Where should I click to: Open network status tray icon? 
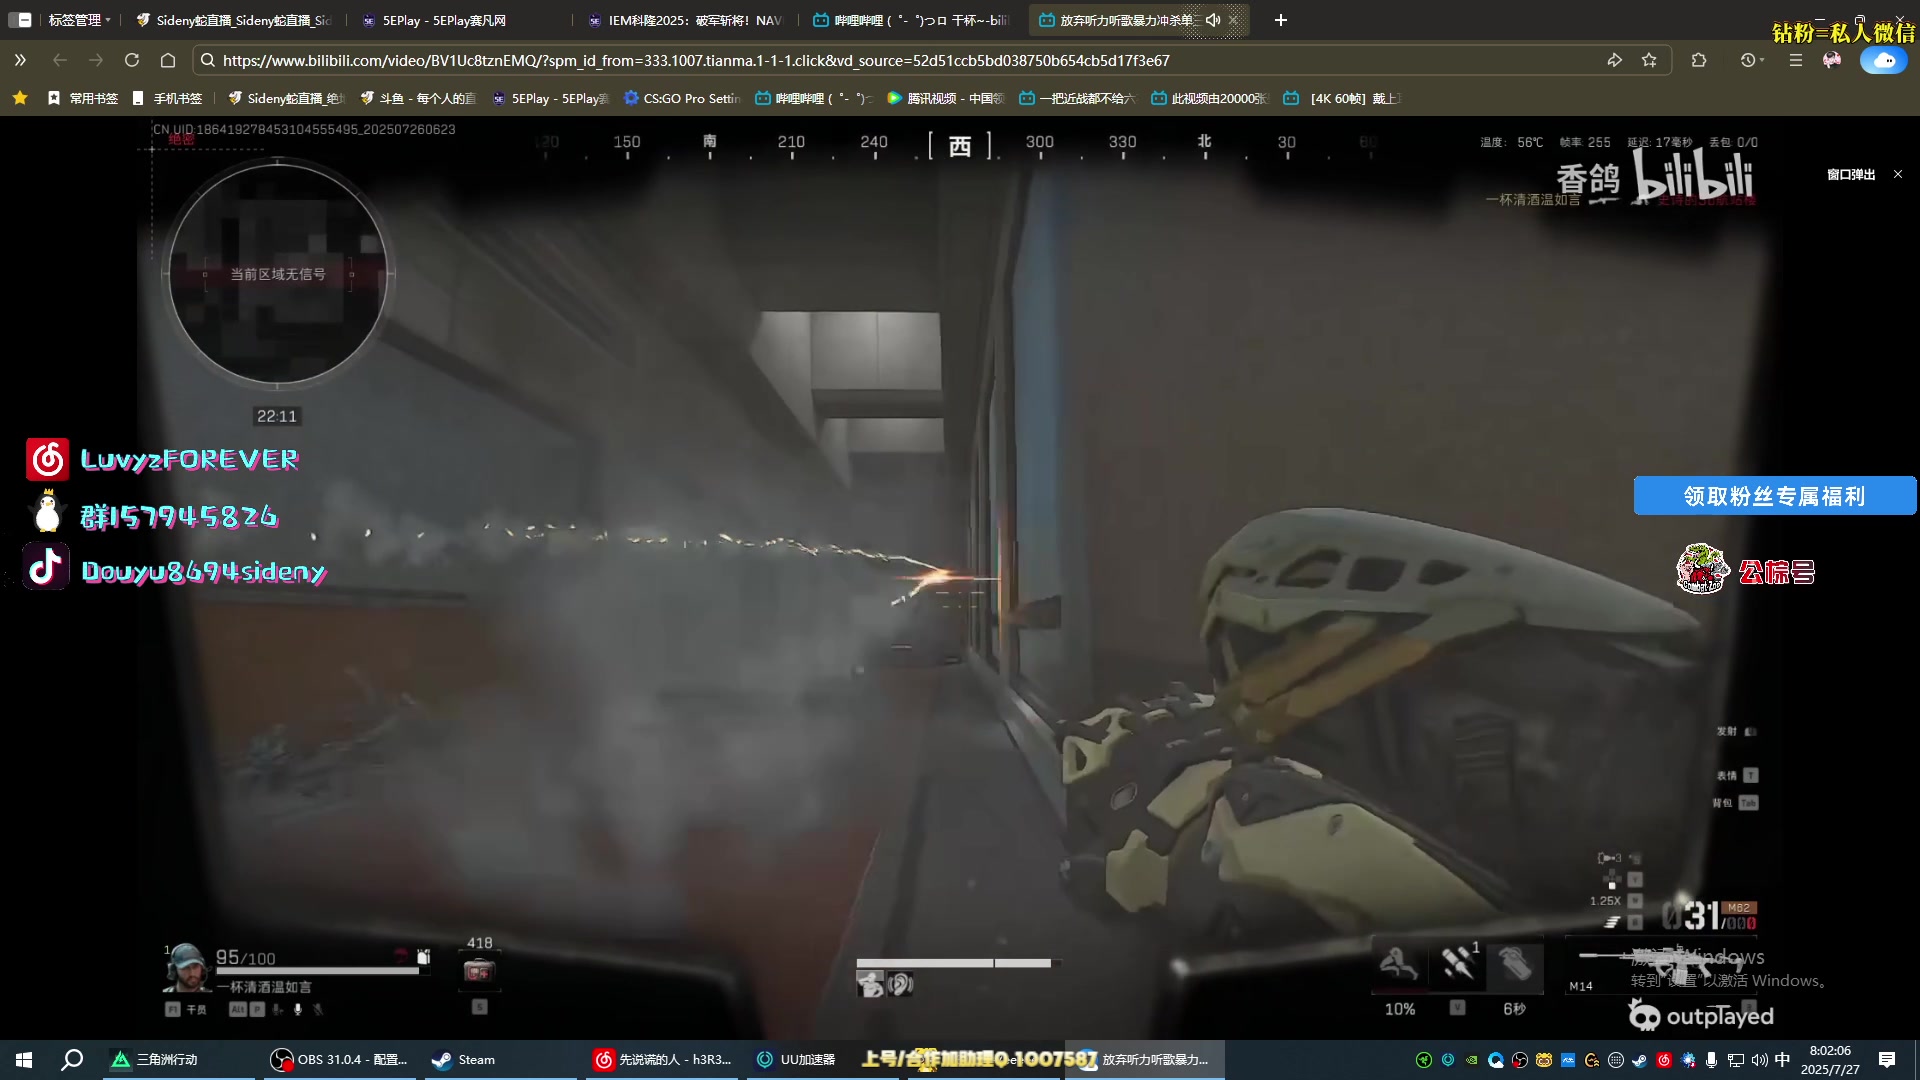point(1736,1060)
